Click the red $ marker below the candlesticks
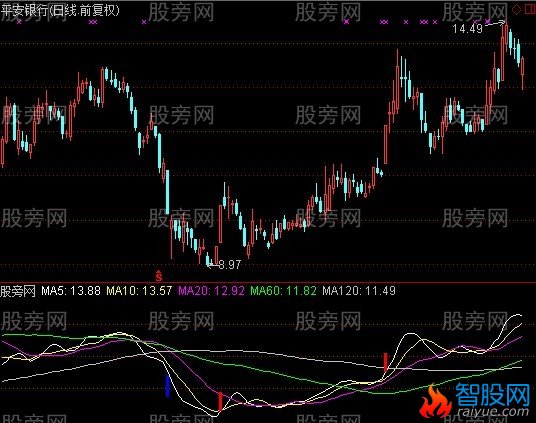 [159, 275]
